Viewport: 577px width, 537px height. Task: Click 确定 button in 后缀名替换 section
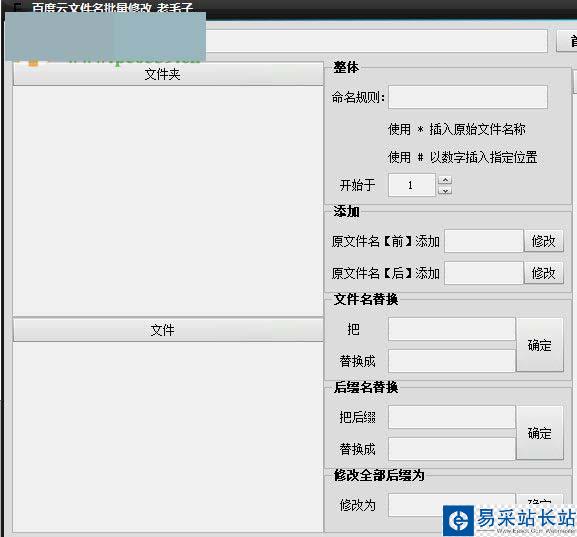(x=540, y=433)
